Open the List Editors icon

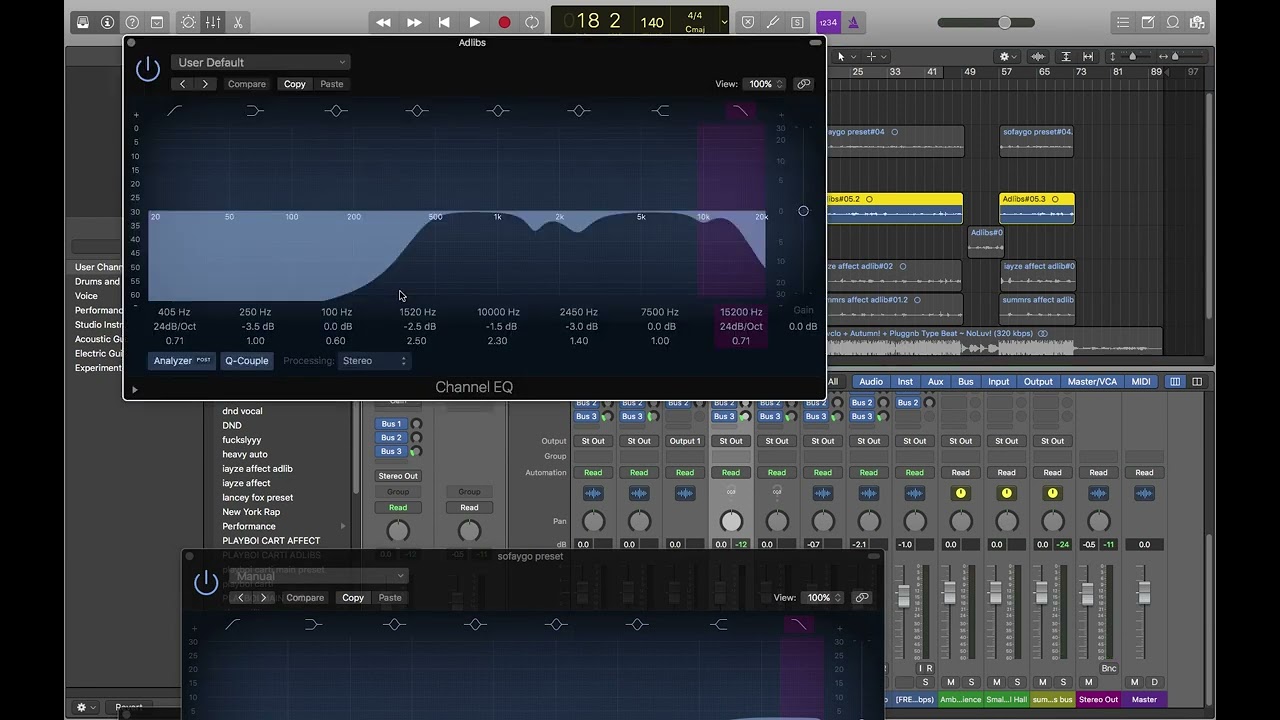[x=1123, y=22]
